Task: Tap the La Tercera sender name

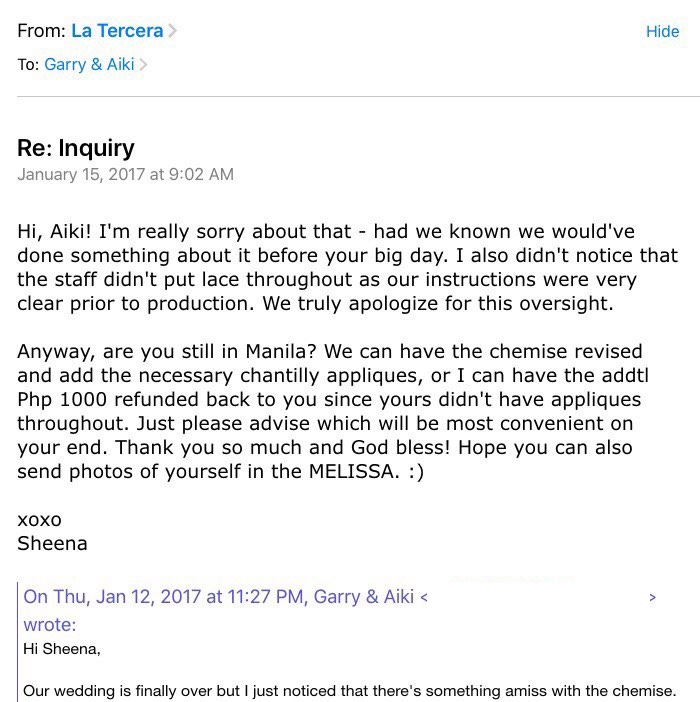Action: tap(117, 31)
